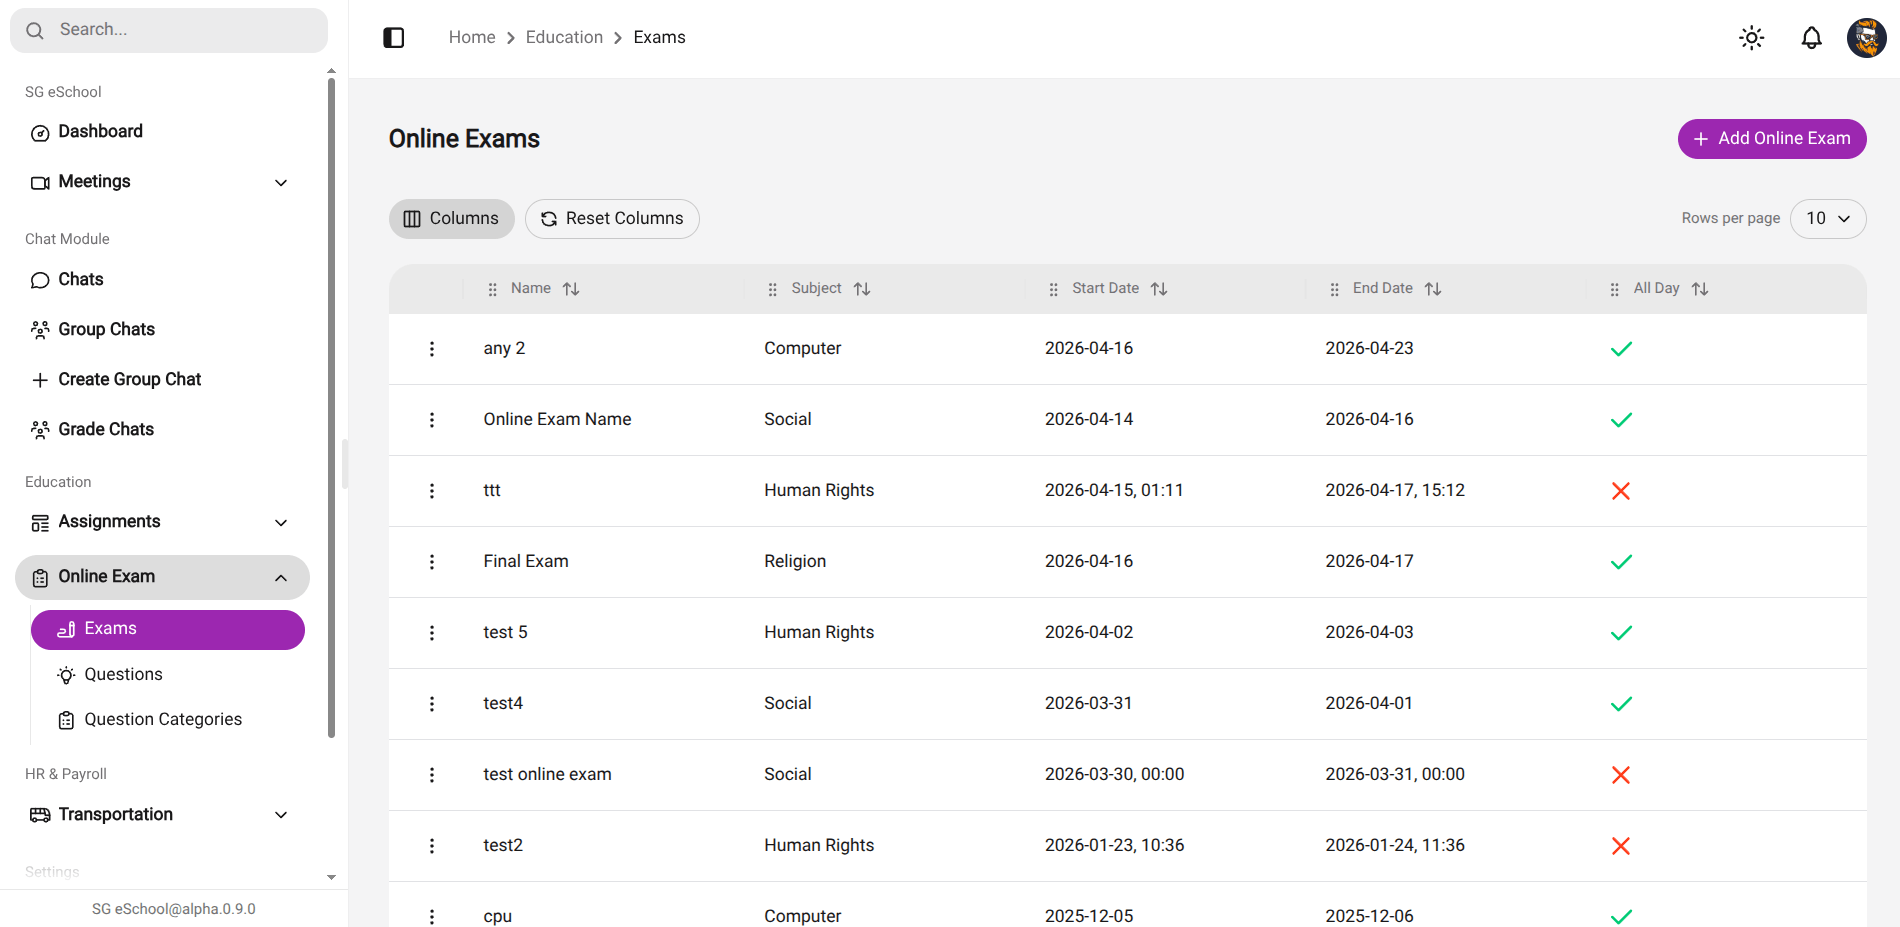Sort by Start Date arrows
This screenshot has height=927, width=1900.
click(1159, 289)
